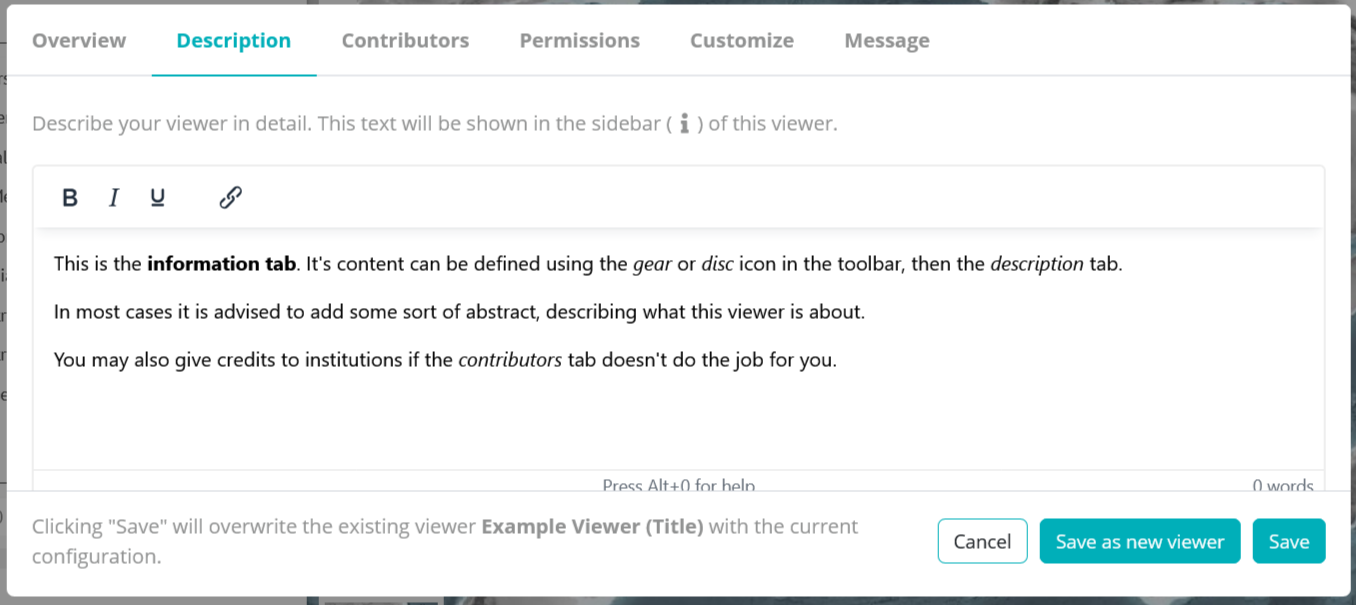This screenshot has height=605, width=1356.
Task: Click the sidebar info icon in hint
Action: coord(685,124)
